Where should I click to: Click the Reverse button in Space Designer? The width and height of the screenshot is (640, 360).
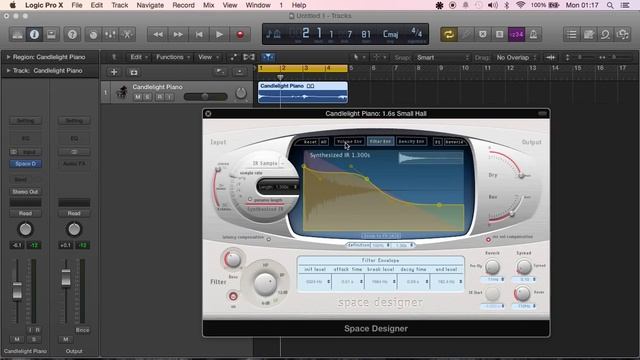[454, 142]
